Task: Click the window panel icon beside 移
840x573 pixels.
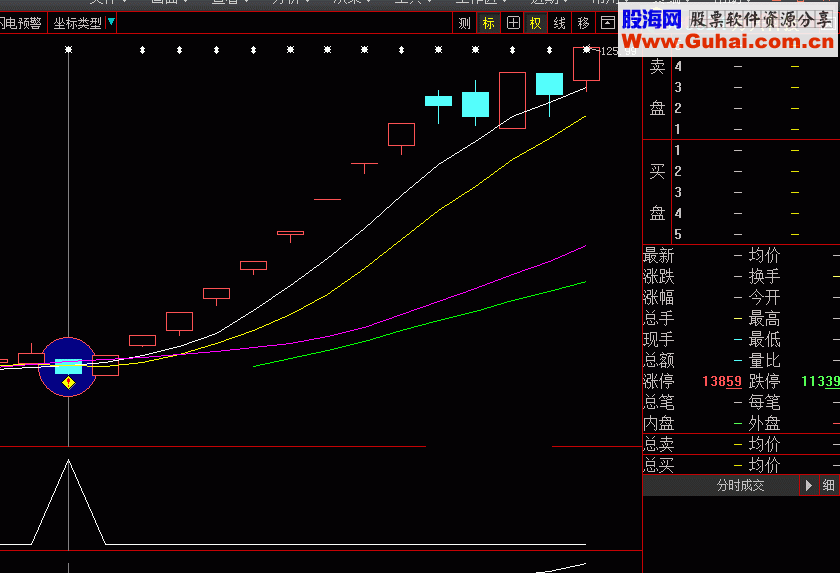Action: coord(608,23)
